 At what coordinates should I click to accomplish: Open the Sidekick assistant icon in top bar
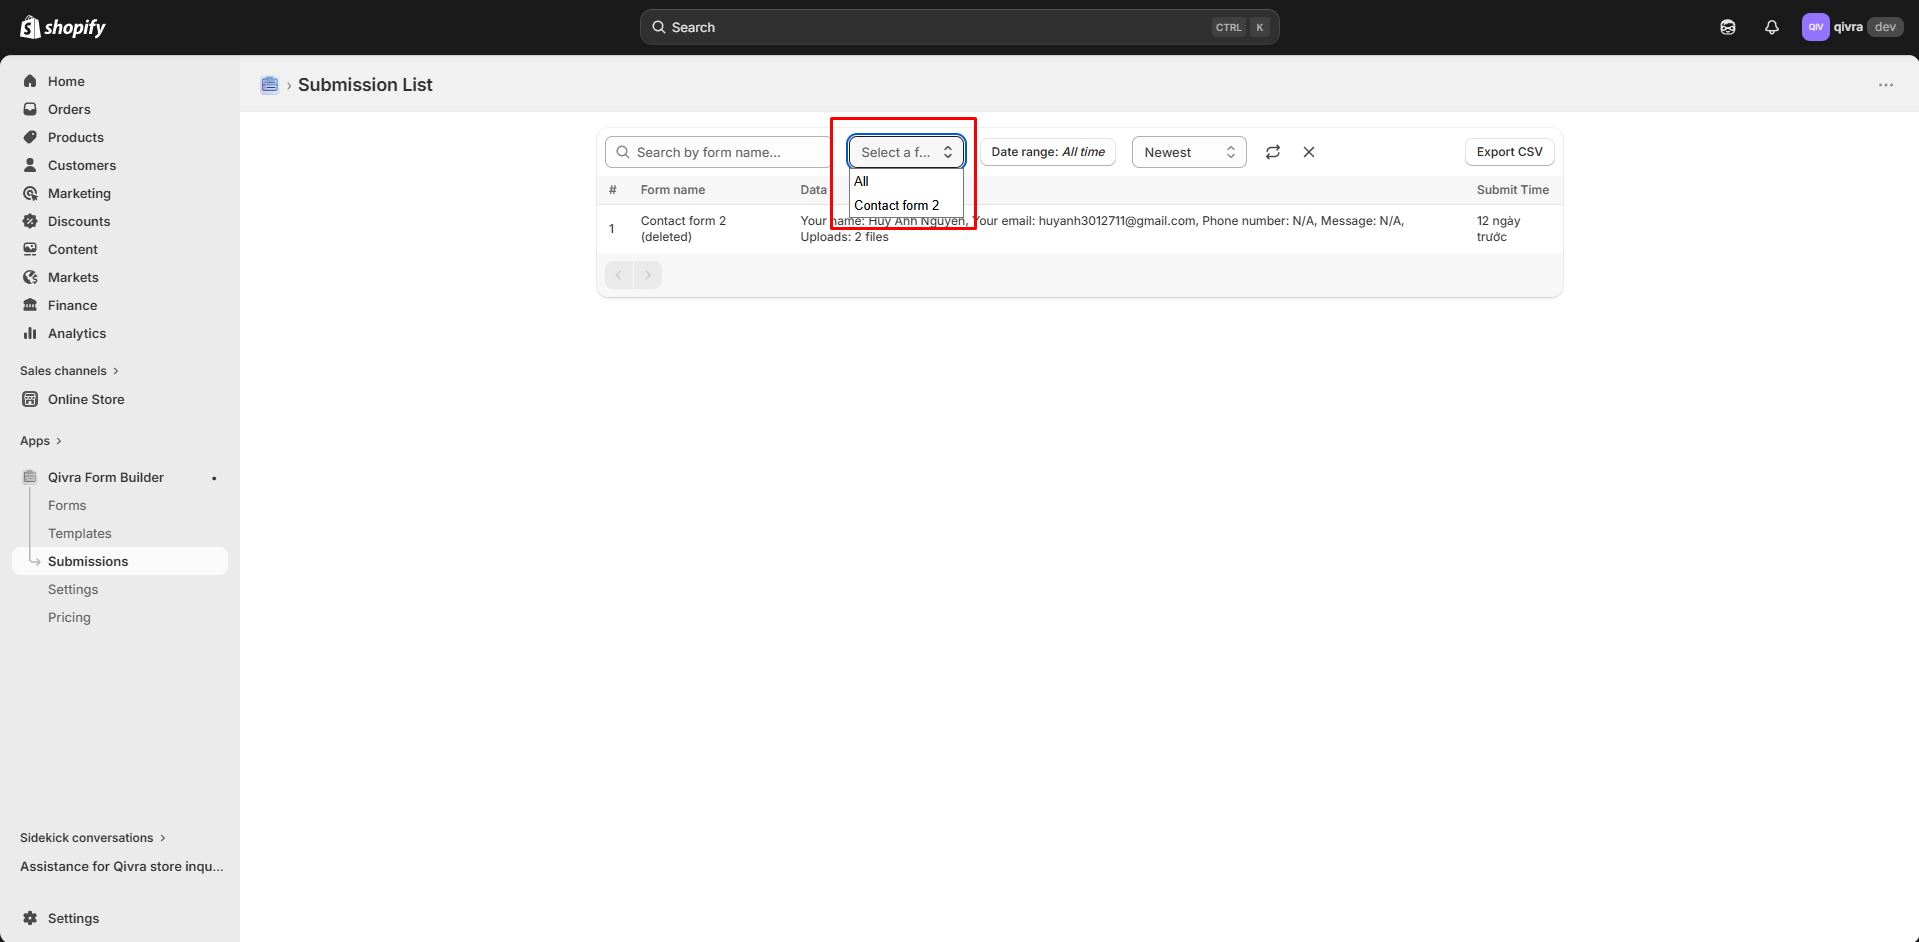tap(1728, 27)
